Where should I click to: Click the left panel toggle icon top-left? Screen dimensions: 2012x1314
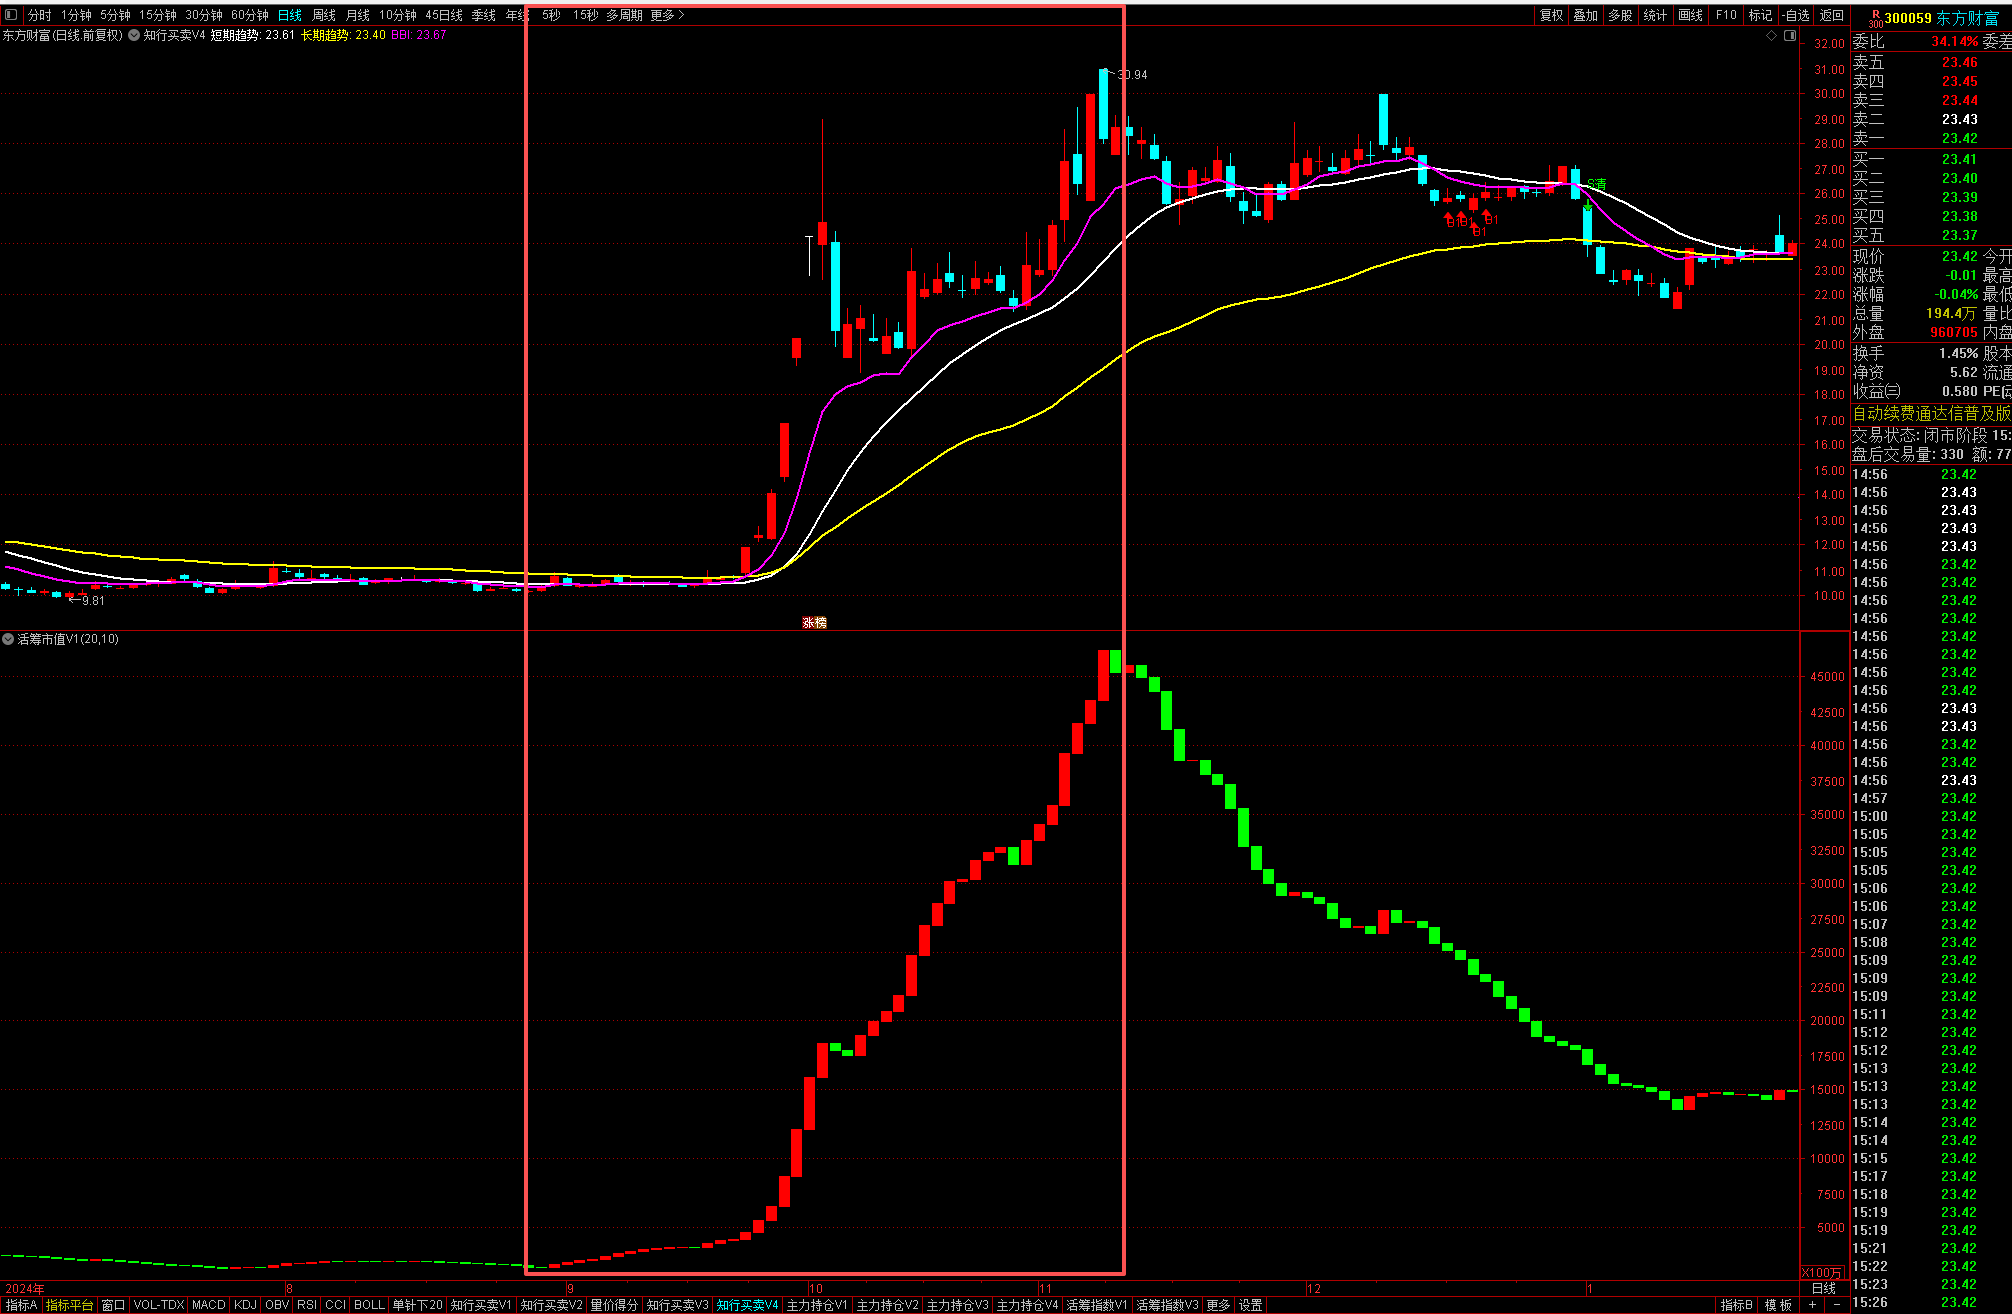11,15
